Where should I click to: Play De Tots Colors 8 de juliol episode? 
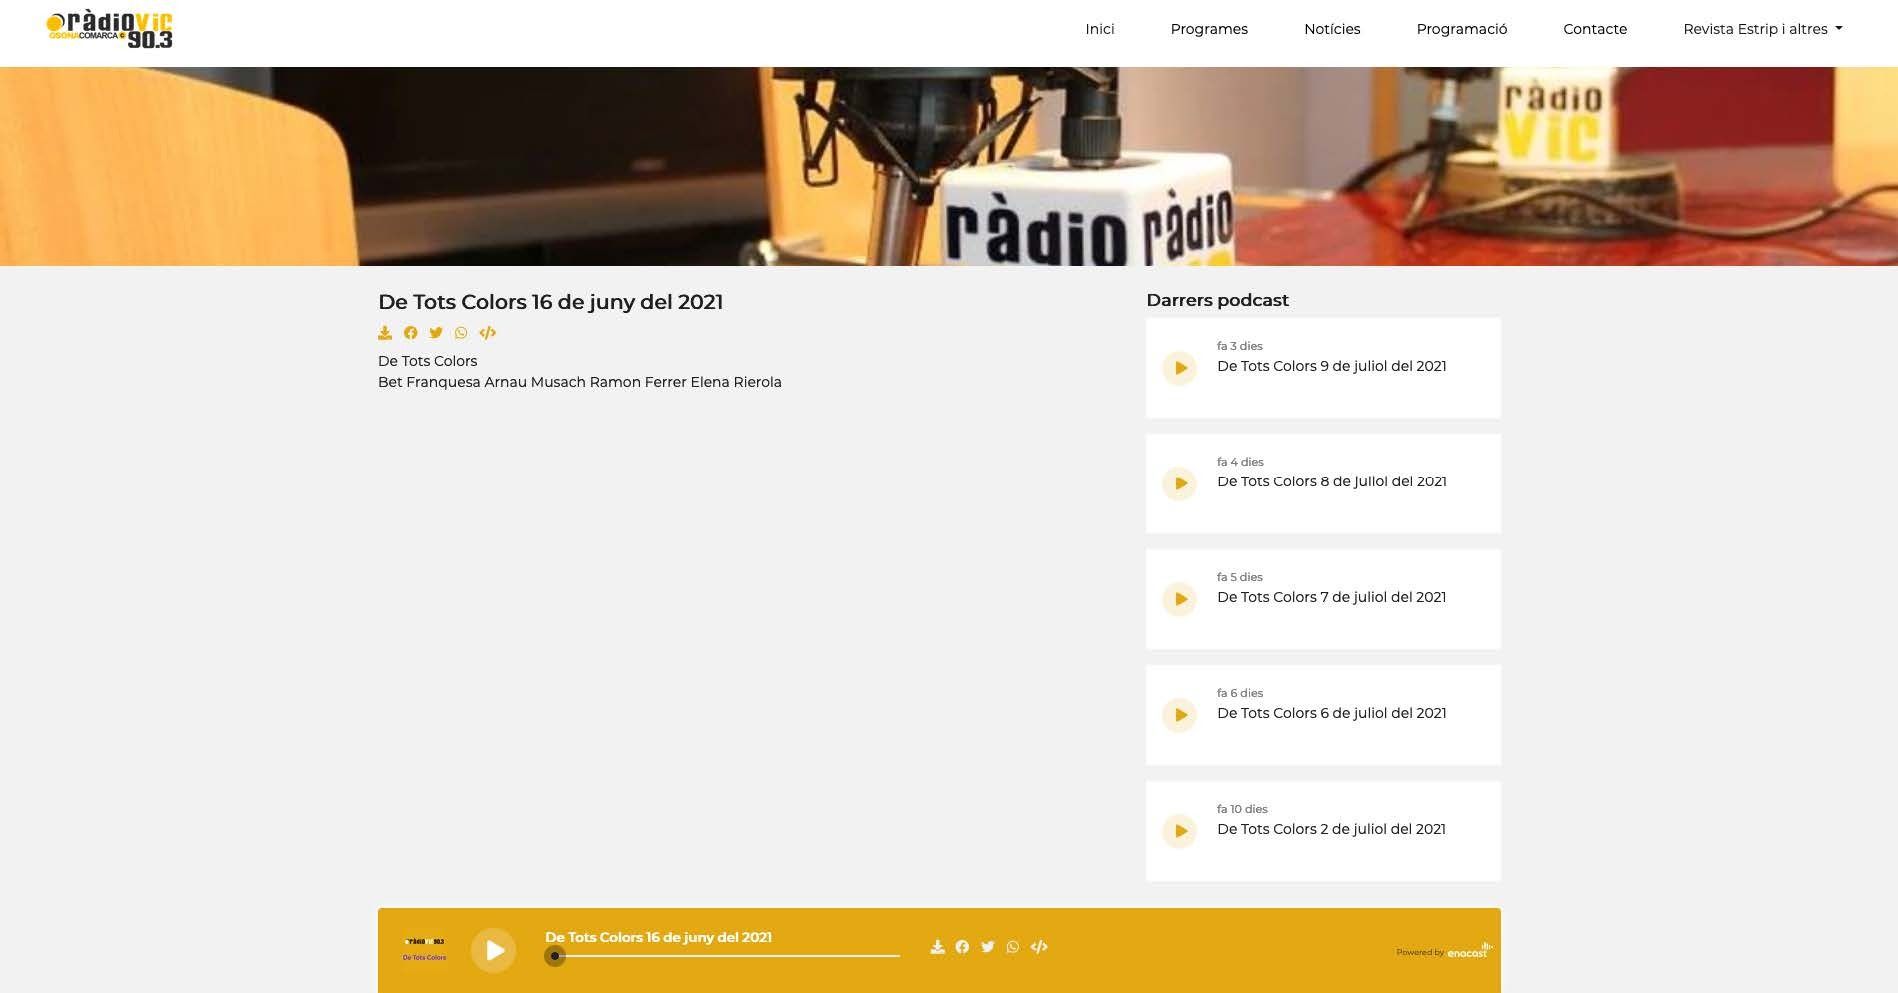pos(1180,484)
